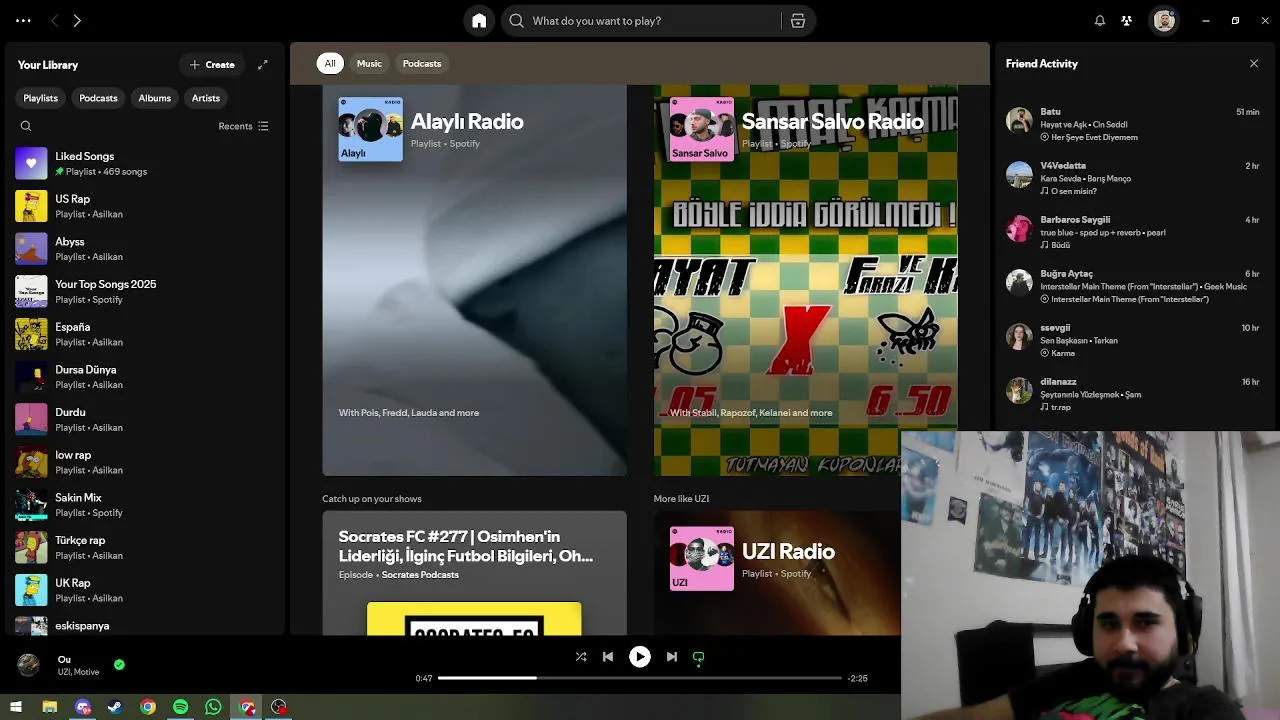Open the UK Rap playlist

(x=145, y=590)
